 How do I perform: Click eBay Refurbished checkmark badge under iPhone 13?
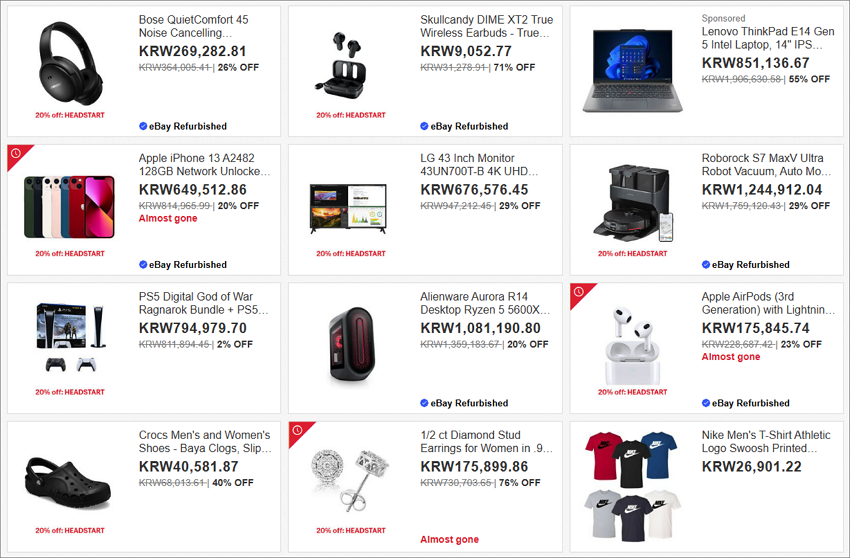[x=143, y=265]
